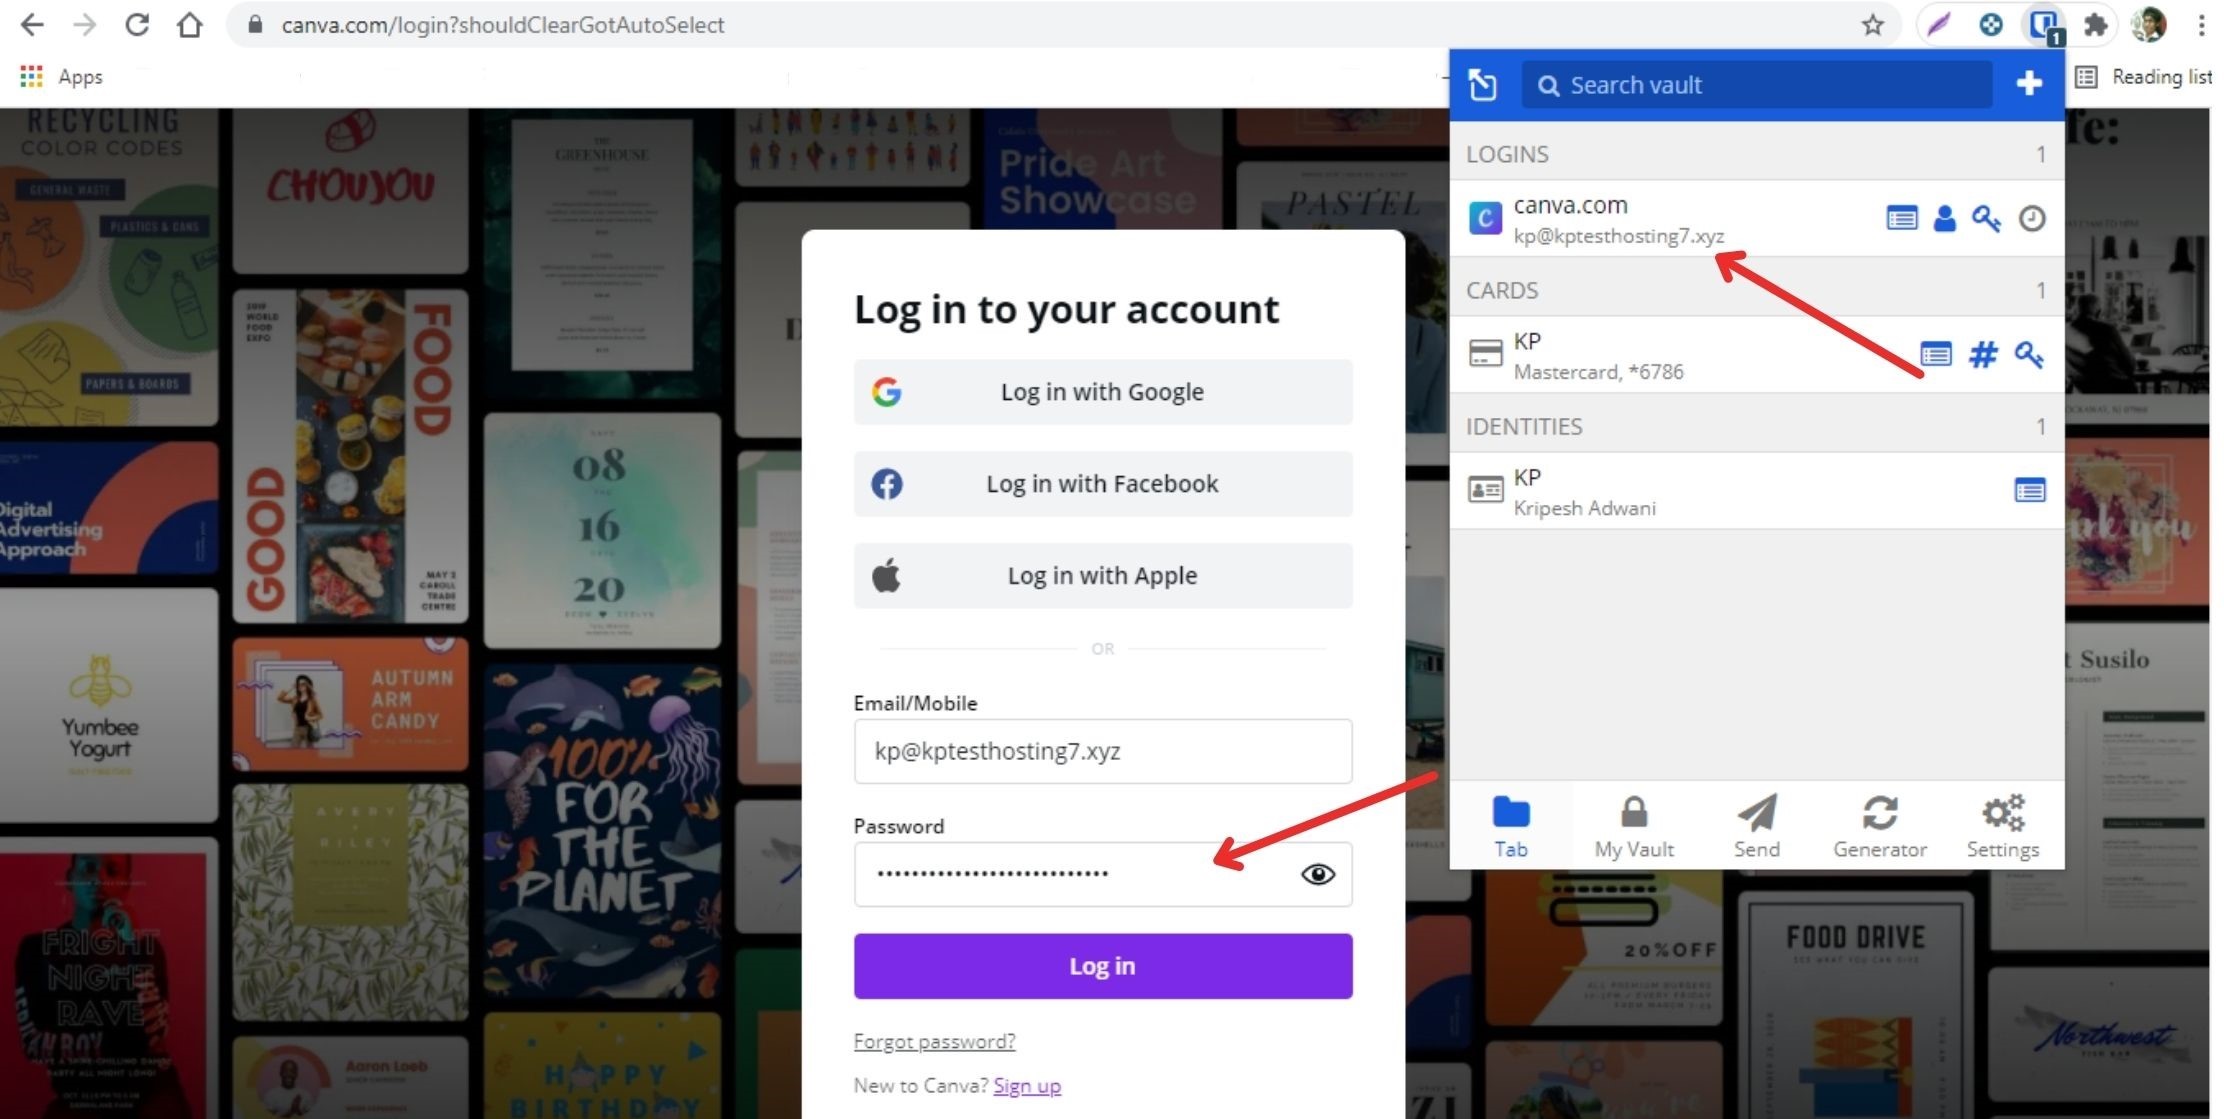Open the Forgot password link
Screen dimensions: 2224x1119
934,1041
